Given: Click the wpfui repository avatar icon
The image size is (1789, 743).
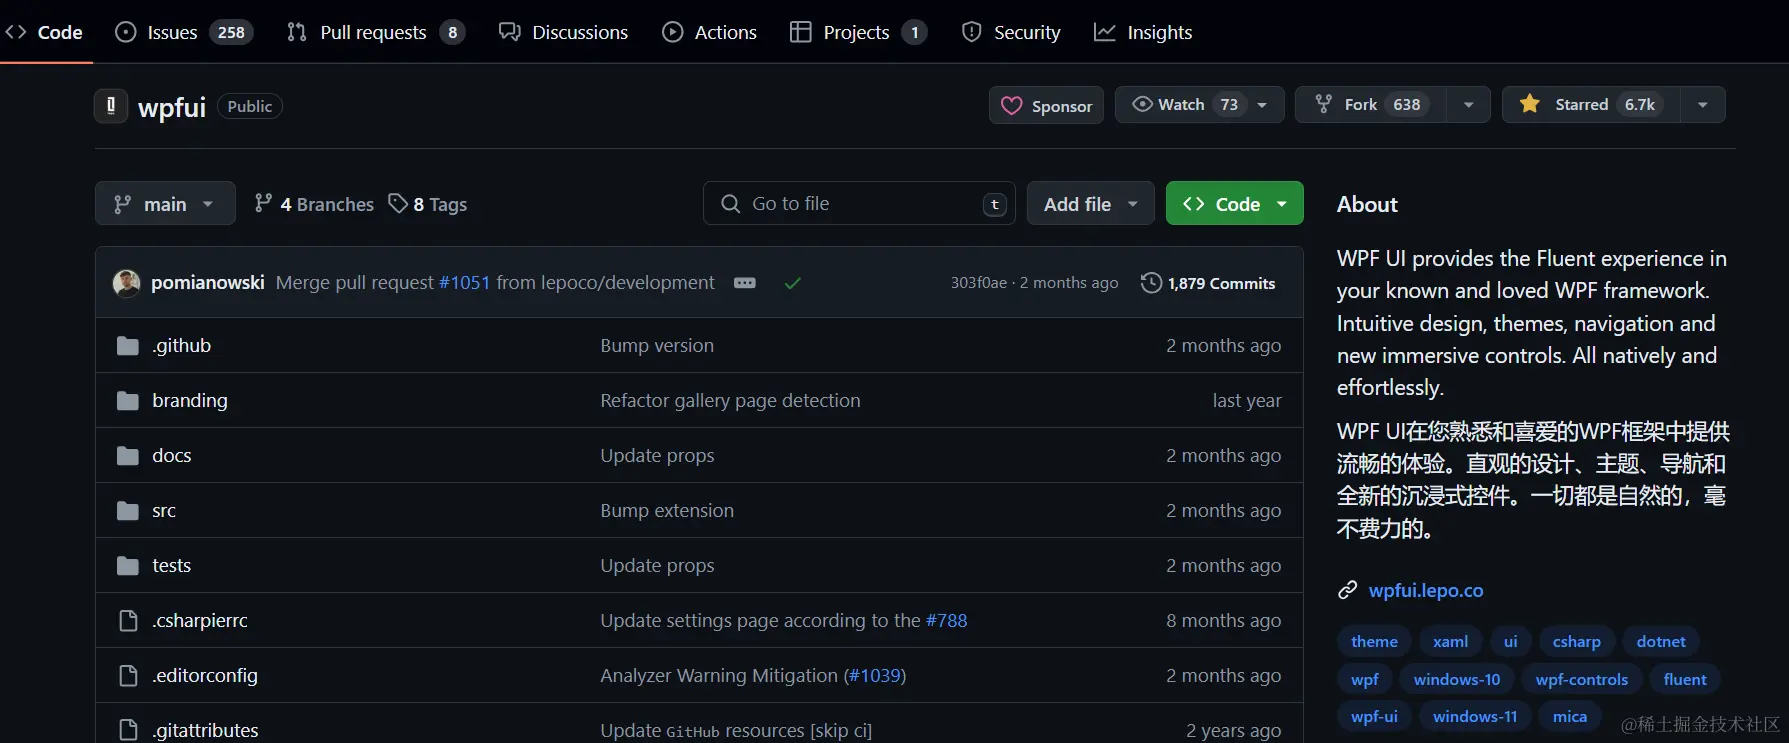Looking at the screenshot, I should (x=111, y=106).
